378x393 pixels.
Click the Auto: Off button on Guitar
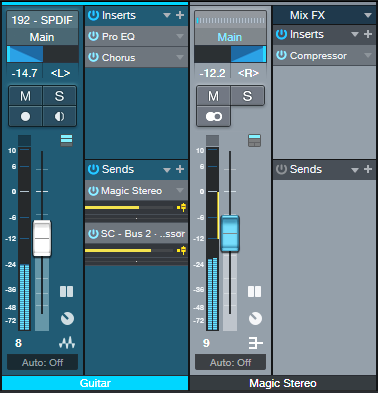[x=42, y=362]
